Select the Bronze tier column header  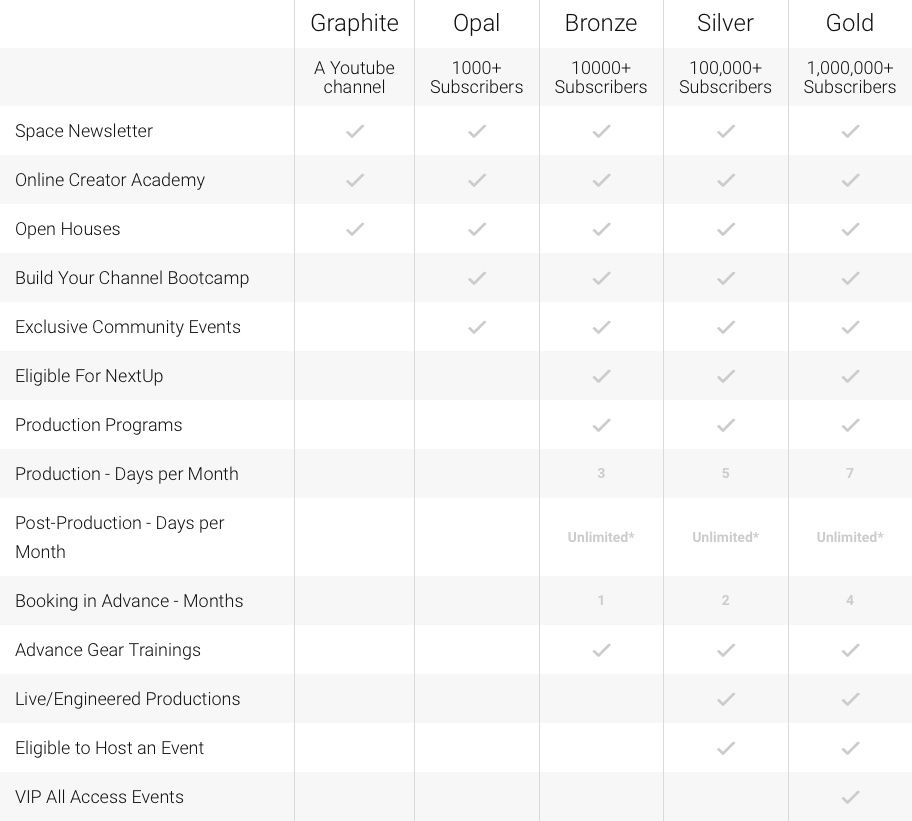(x=601, y=23)
